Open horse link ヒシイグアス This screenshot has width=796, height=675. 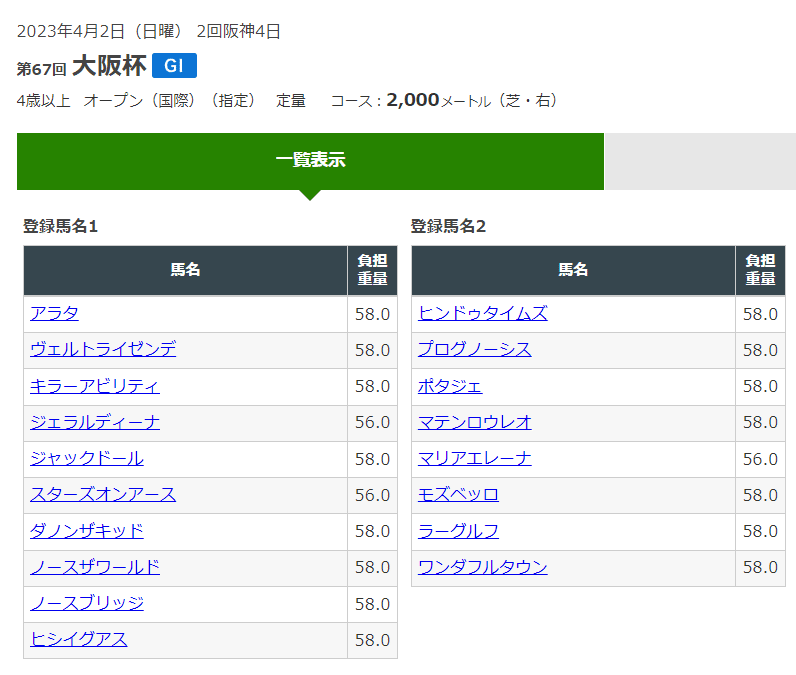[x=79, y=639]
